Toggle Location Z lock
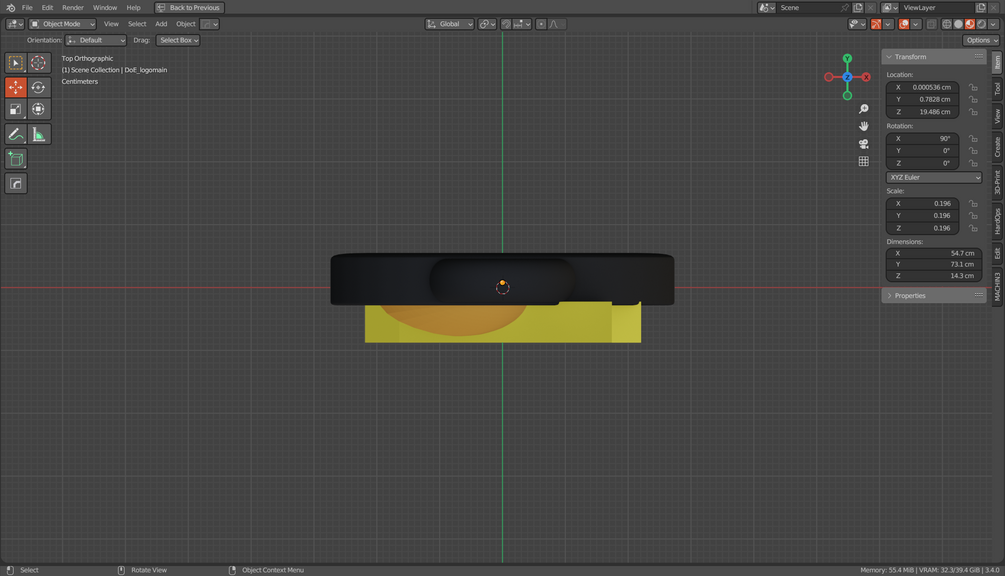The height and width of the screenshot is (576, 1005). [x=973, y=111]
